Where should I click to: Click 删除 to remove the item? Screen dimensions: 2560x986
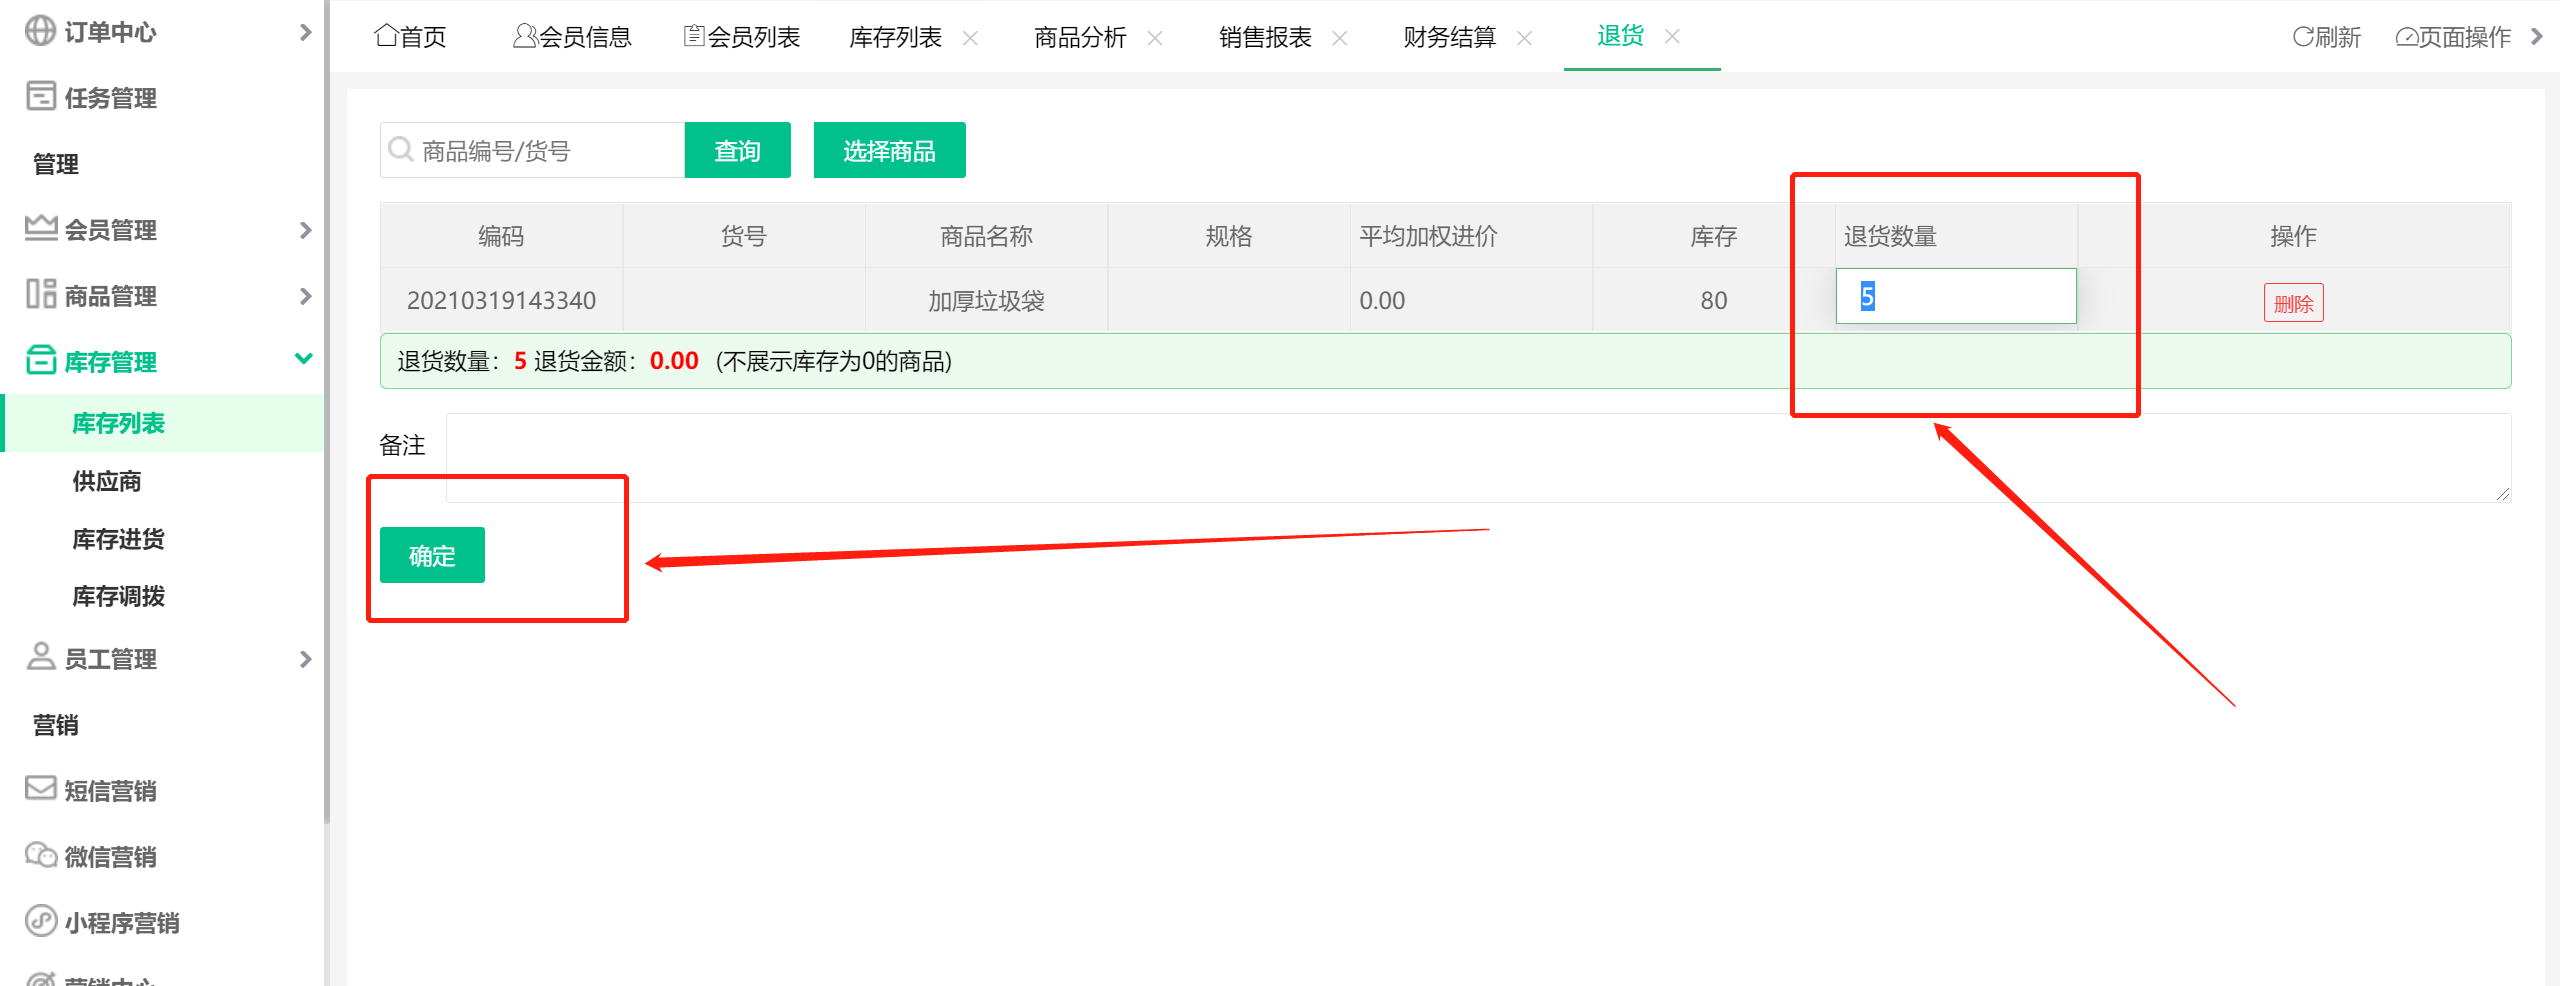click(x=2293, y=302)
